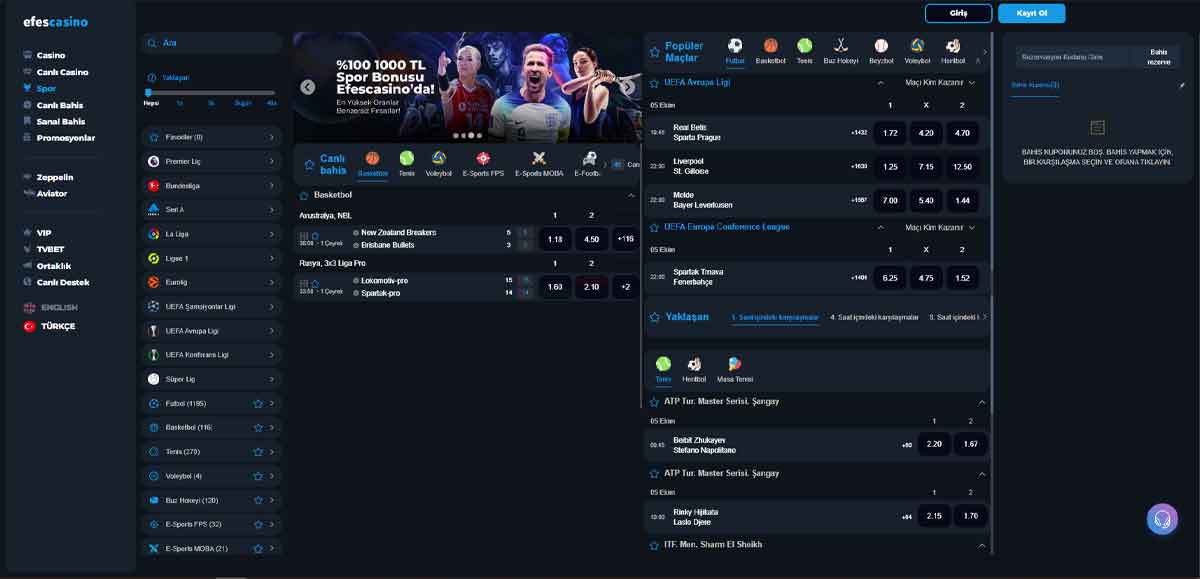This screenshot has width=1200, height=579.
Task: Click the Giriş login button
Action: (958, 13)
